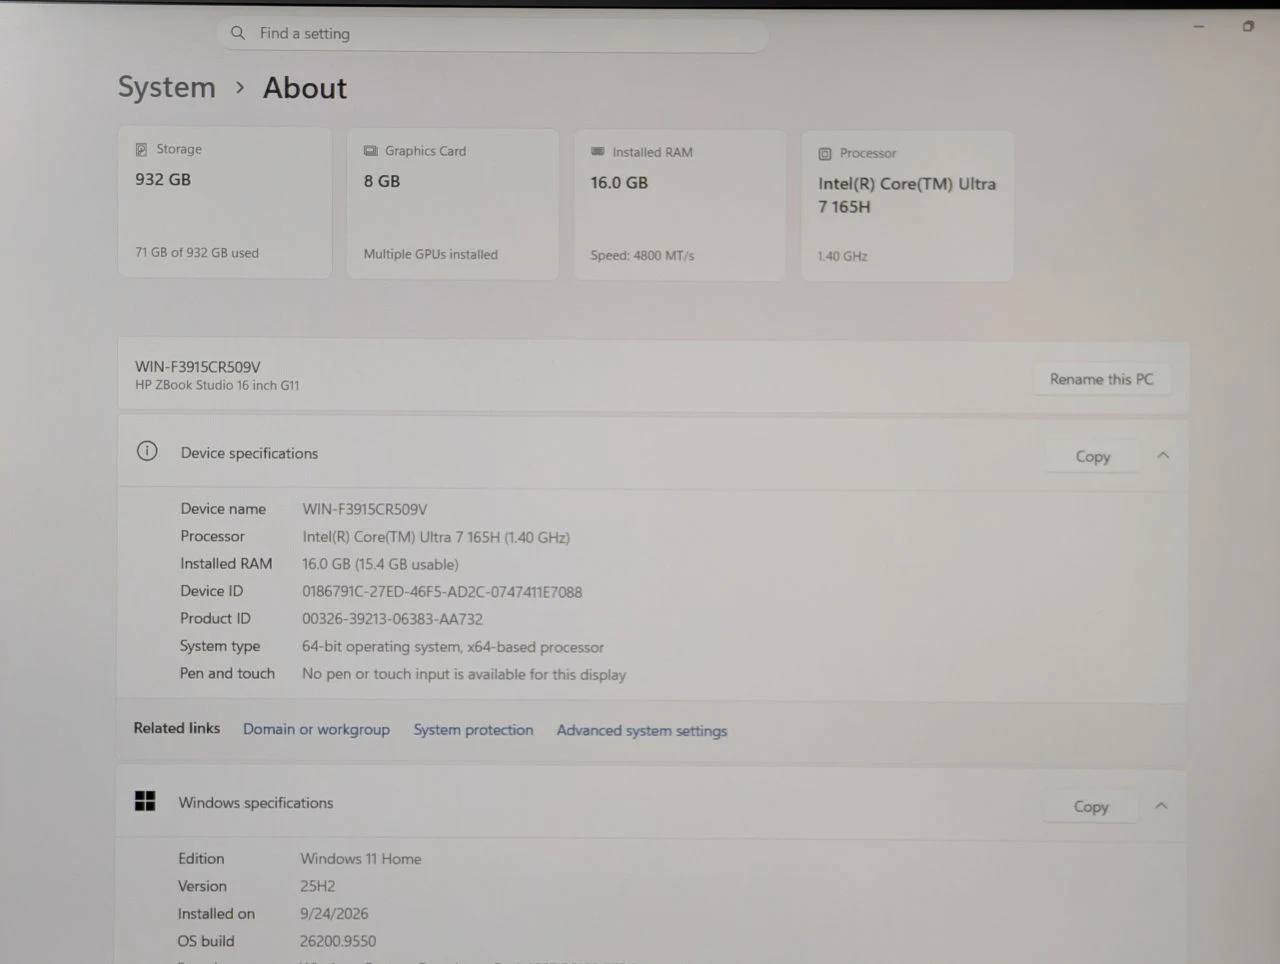Image resolution: width=1280 pixels, height=964 pixels.
Task: Copy the Device specifications
Action: [1093, 456]
